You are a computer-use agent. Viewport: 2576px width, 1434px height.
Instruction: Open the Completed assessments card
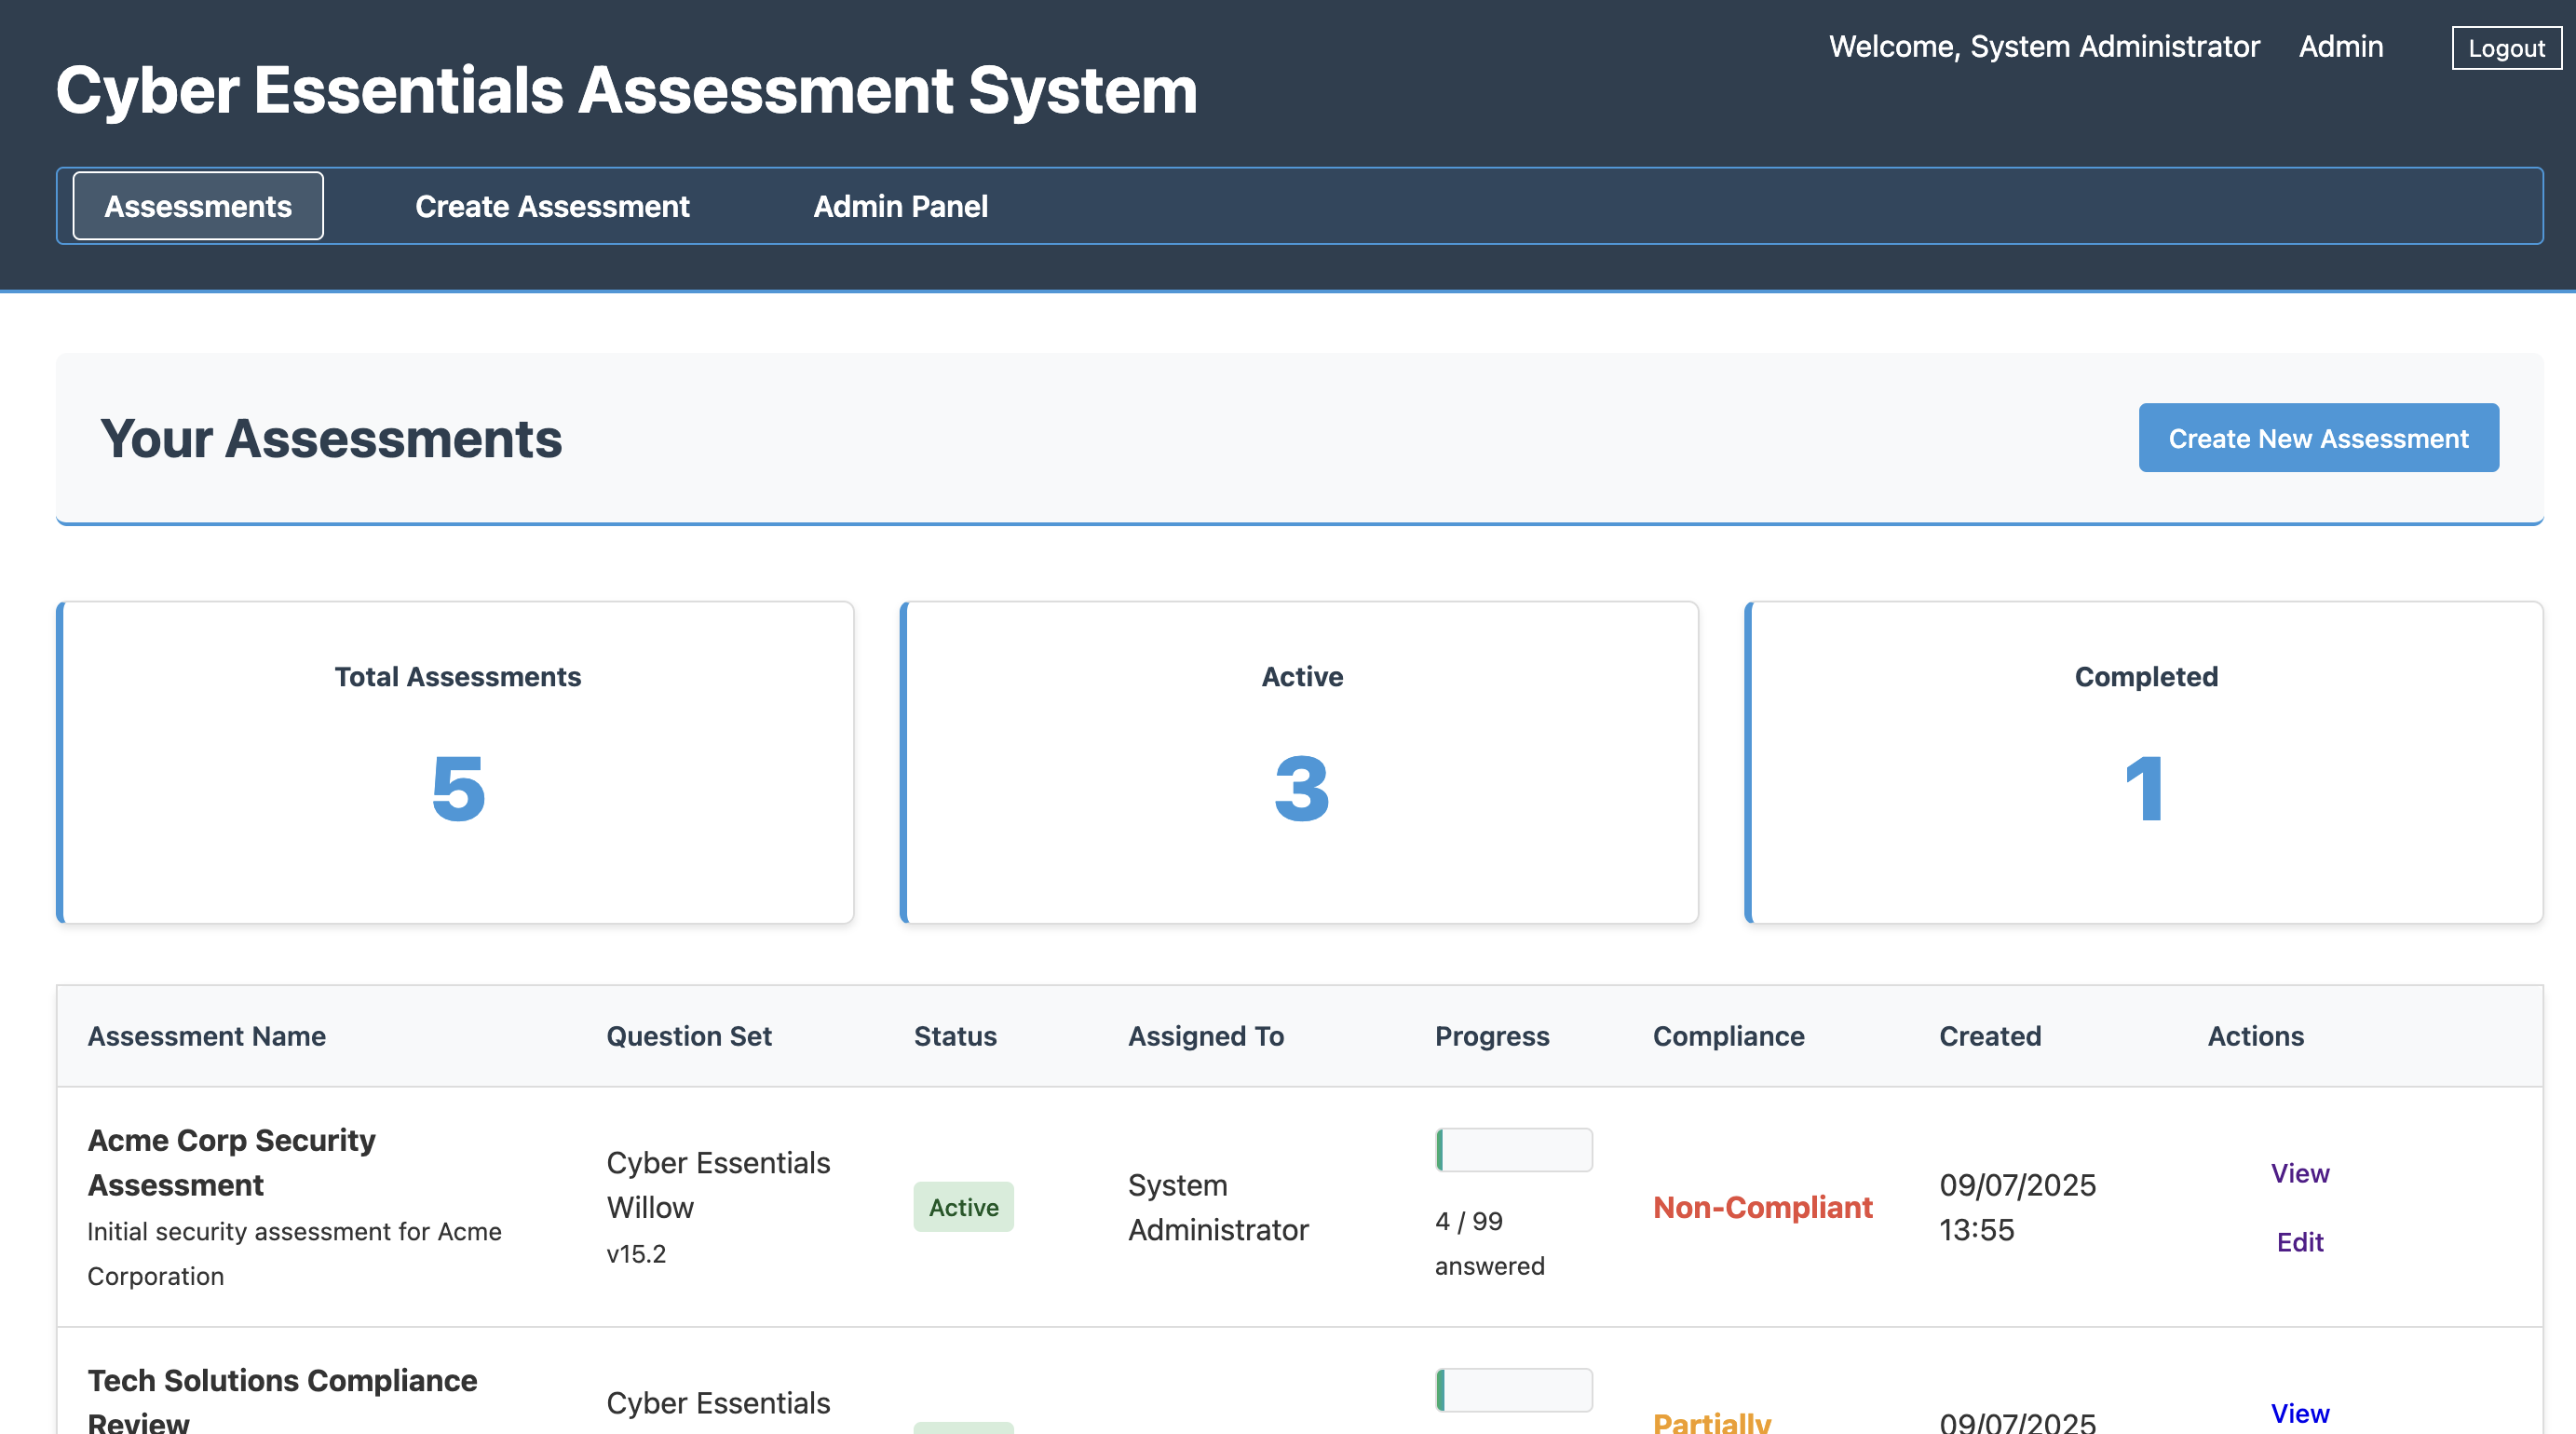pyautogui.click(x=2145, y=763)
